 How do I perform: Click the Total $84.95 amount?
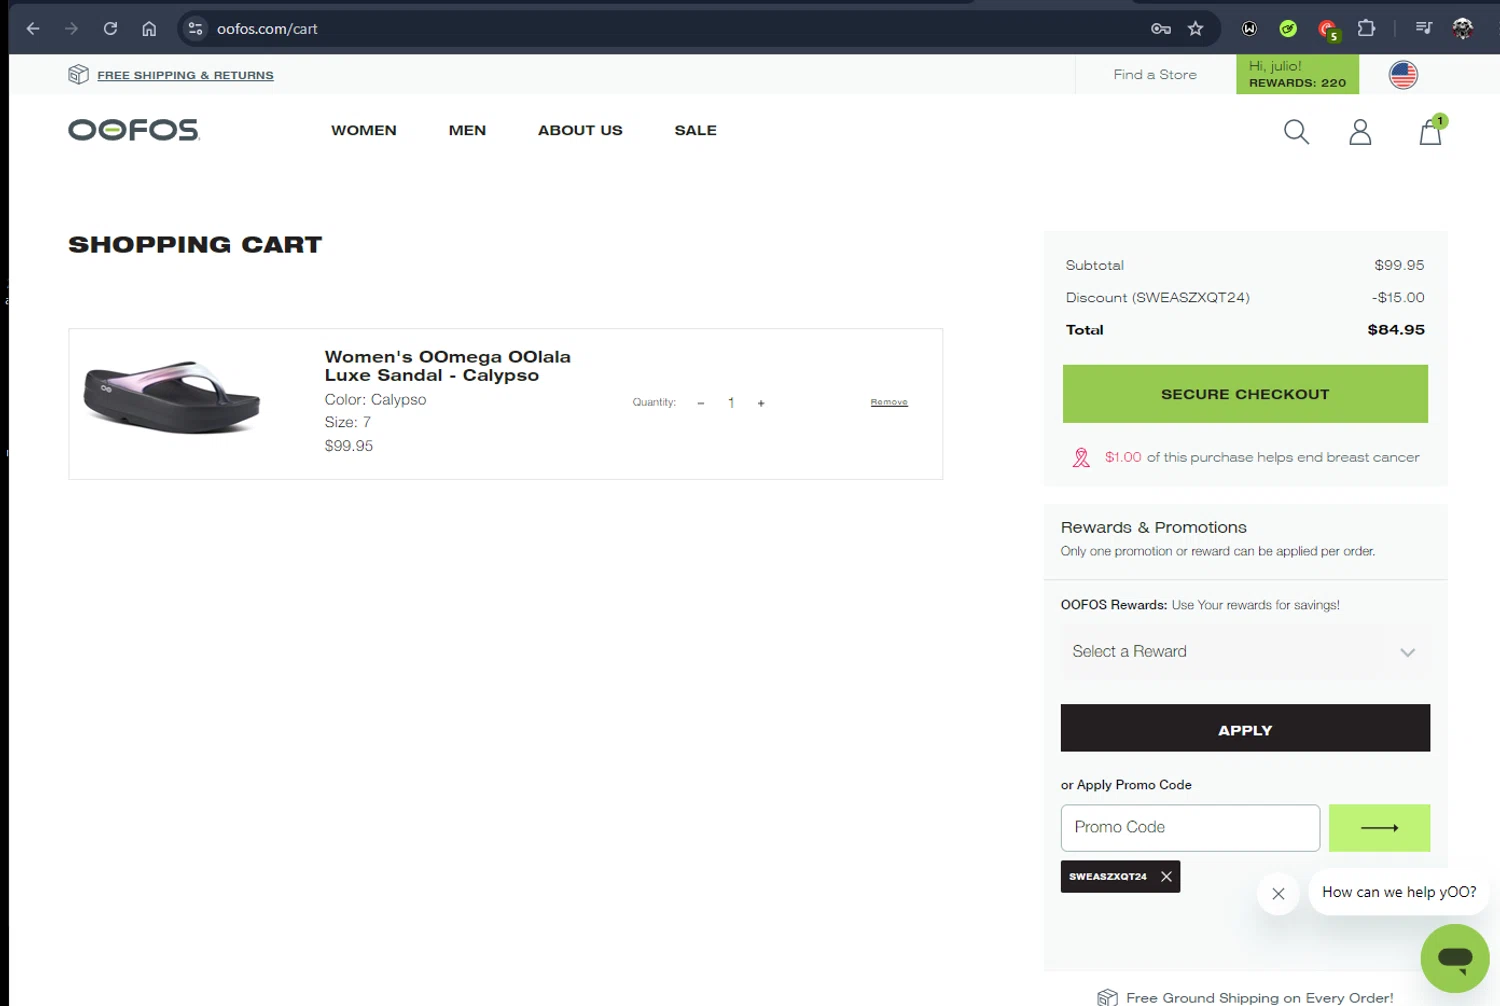point(1396,330)
